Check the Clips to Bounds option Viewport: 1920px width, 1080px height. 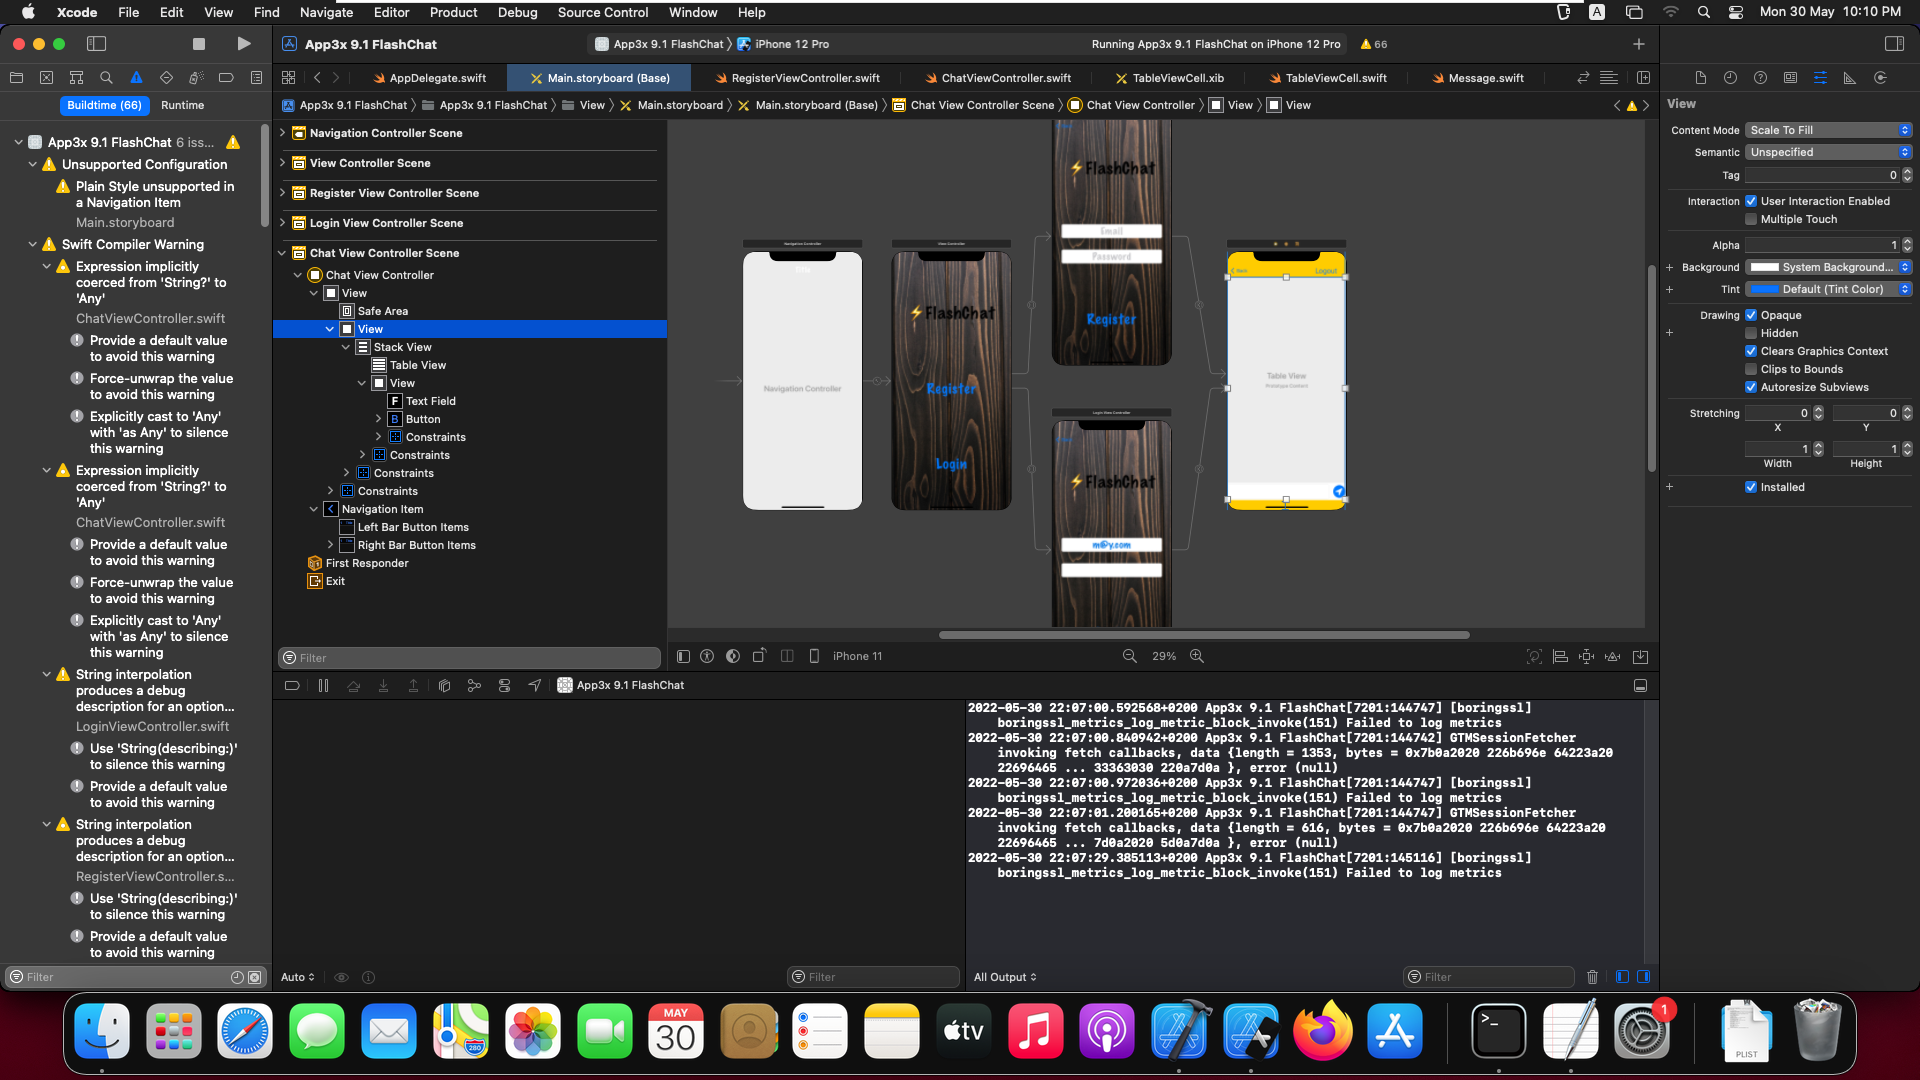coord(1751,369)
